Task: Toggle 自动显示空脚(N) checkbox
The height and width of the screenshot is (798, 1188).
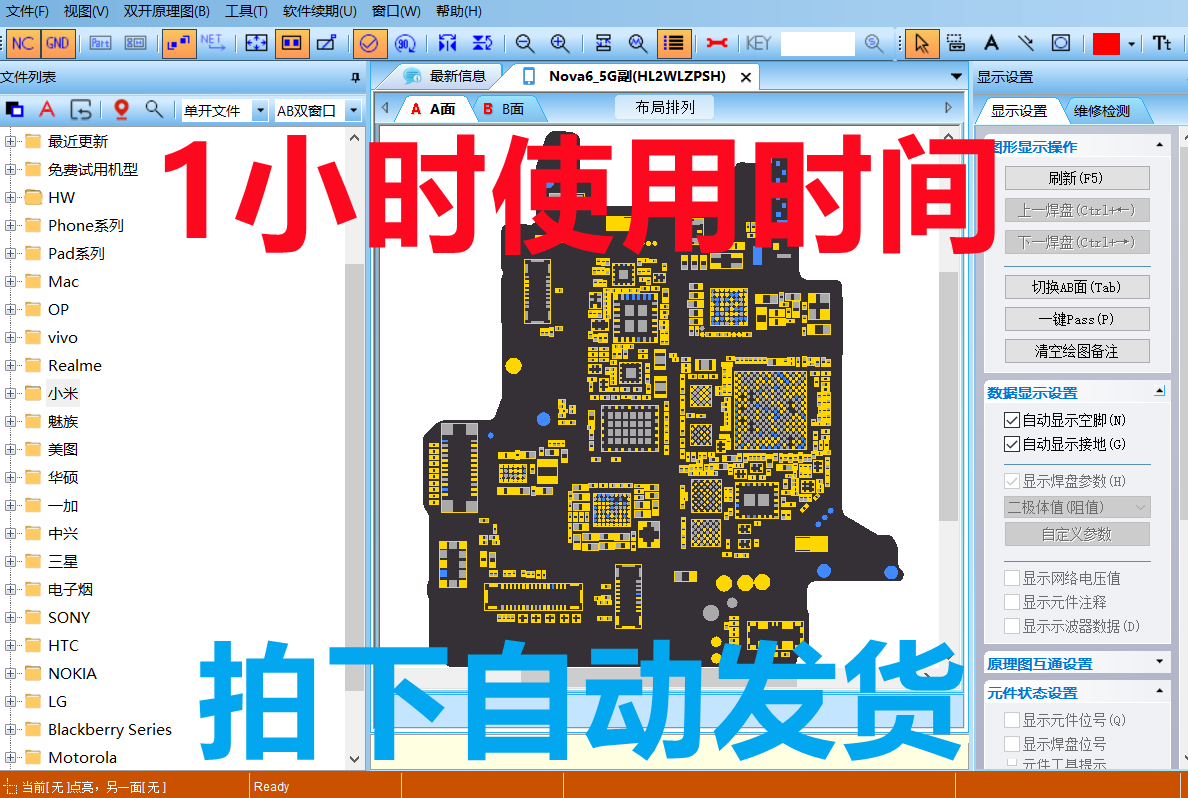Action: click(1012, 419)
